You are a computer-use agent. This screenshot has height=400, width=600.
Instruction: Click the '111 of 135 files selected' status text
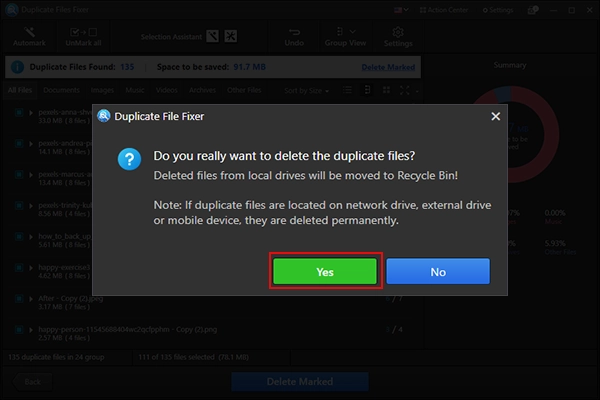click(x=193, y=357)
